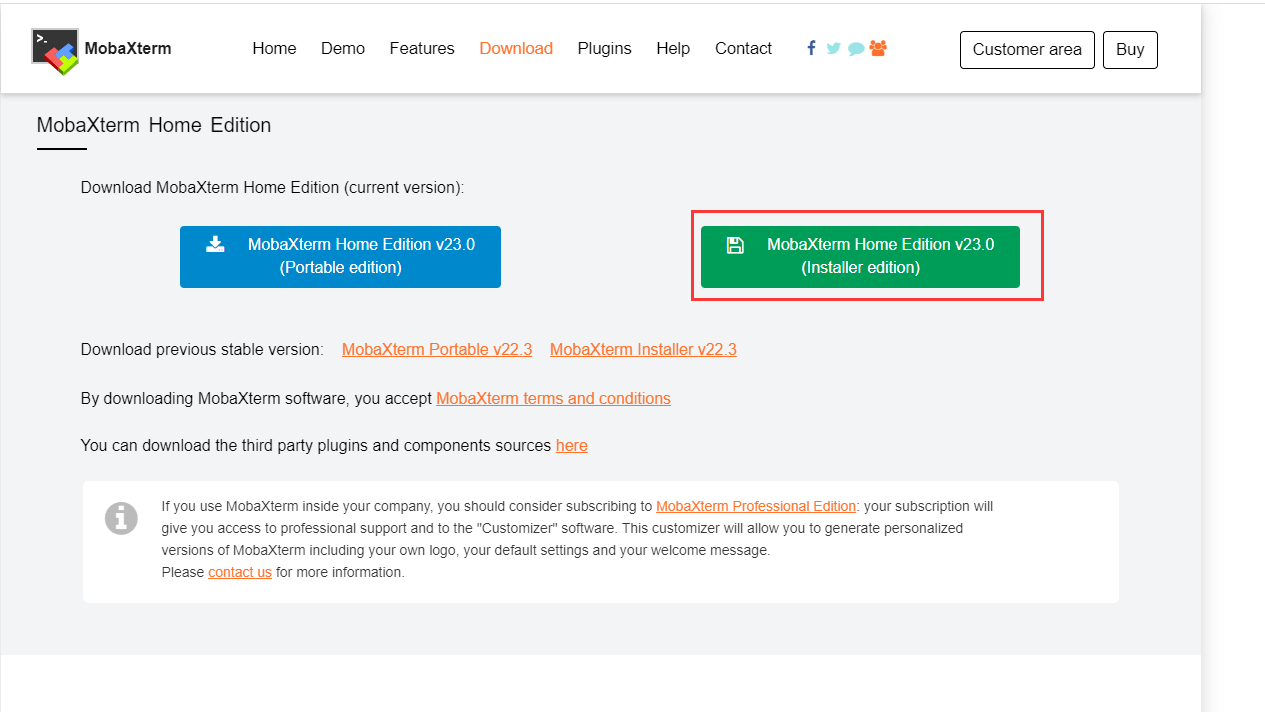Image resolution: width=1265 pixels, height=712 pixels.
Task: Open MobaXterm Installer v22.3 link
Action: tap(643, 350)
